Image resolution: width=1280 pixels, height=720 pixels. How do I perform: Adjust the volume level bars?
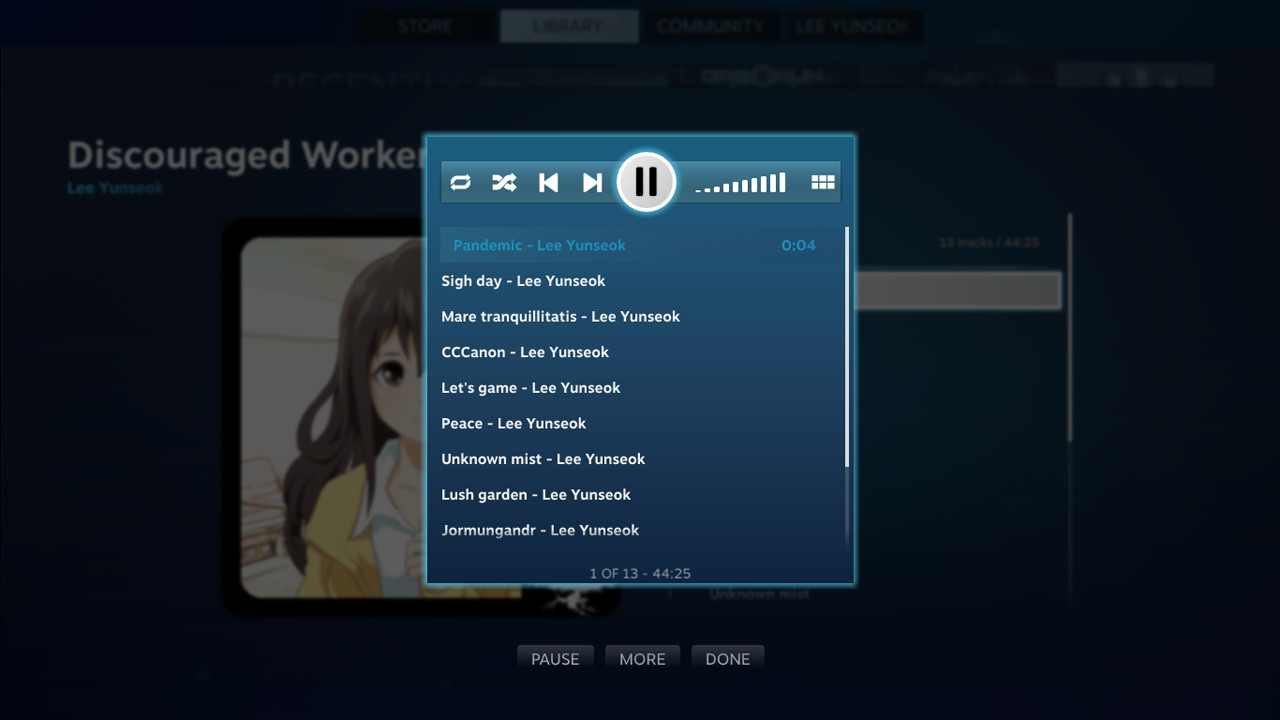click(741, 182)
